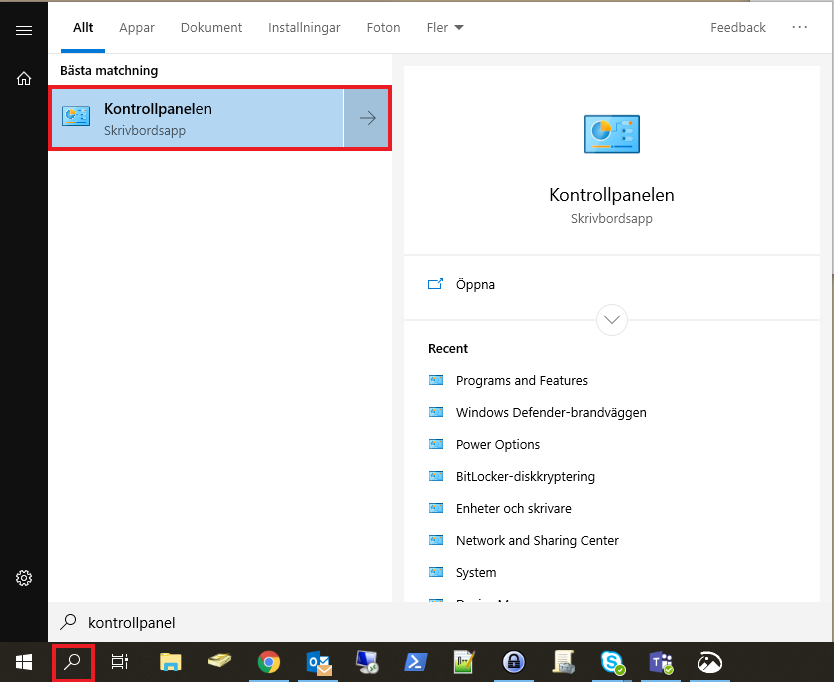Viewport: 834px width, 682px height.
Task: Open the round mountain photo app on the taskbar
Action: (710, 662)
